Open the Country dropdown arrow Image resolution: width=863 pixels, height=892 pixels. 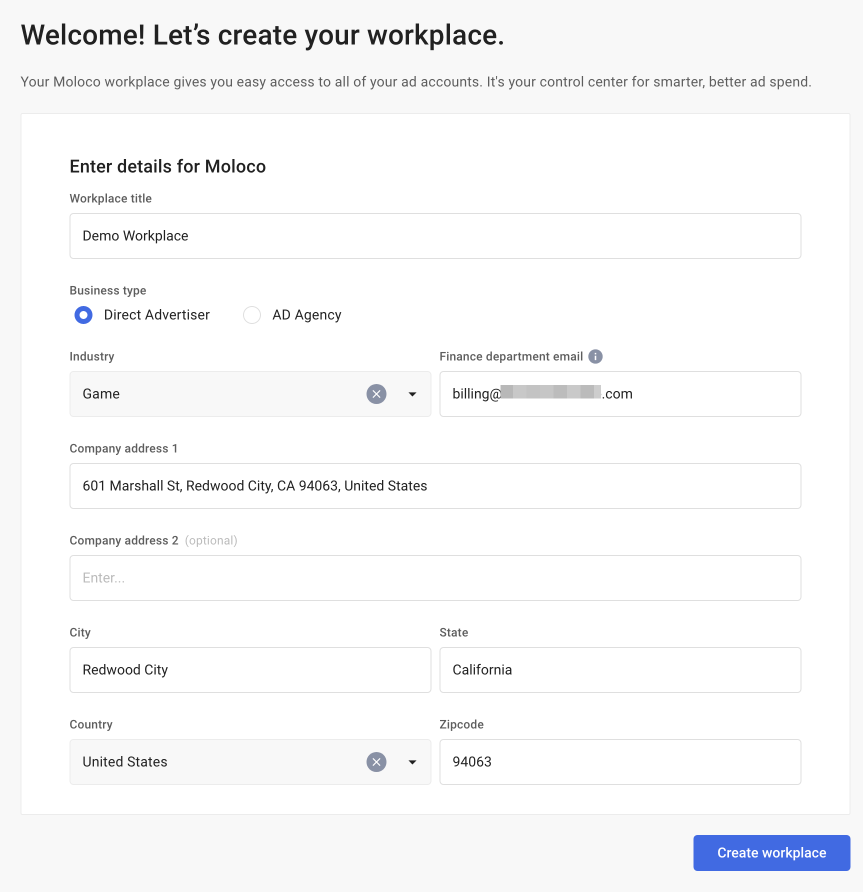point(412,762)
